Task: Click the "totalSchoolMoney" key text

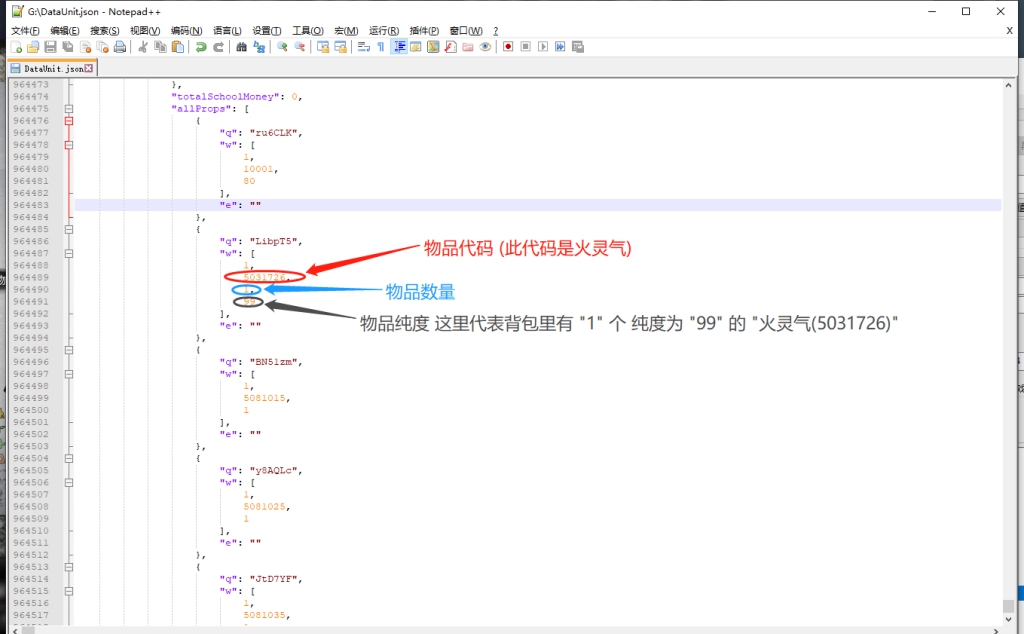Action: click(226, 97)
